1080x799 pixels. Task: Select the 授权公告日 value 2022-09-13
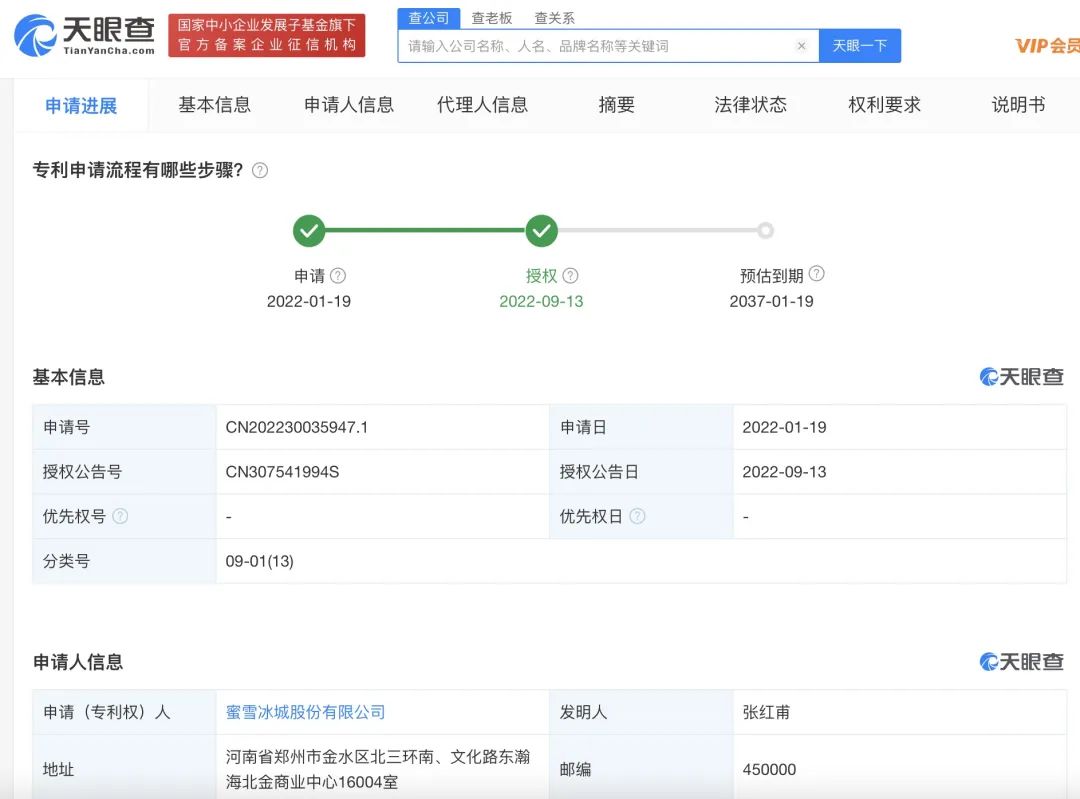pyautogui.click(x=785, y=472)
